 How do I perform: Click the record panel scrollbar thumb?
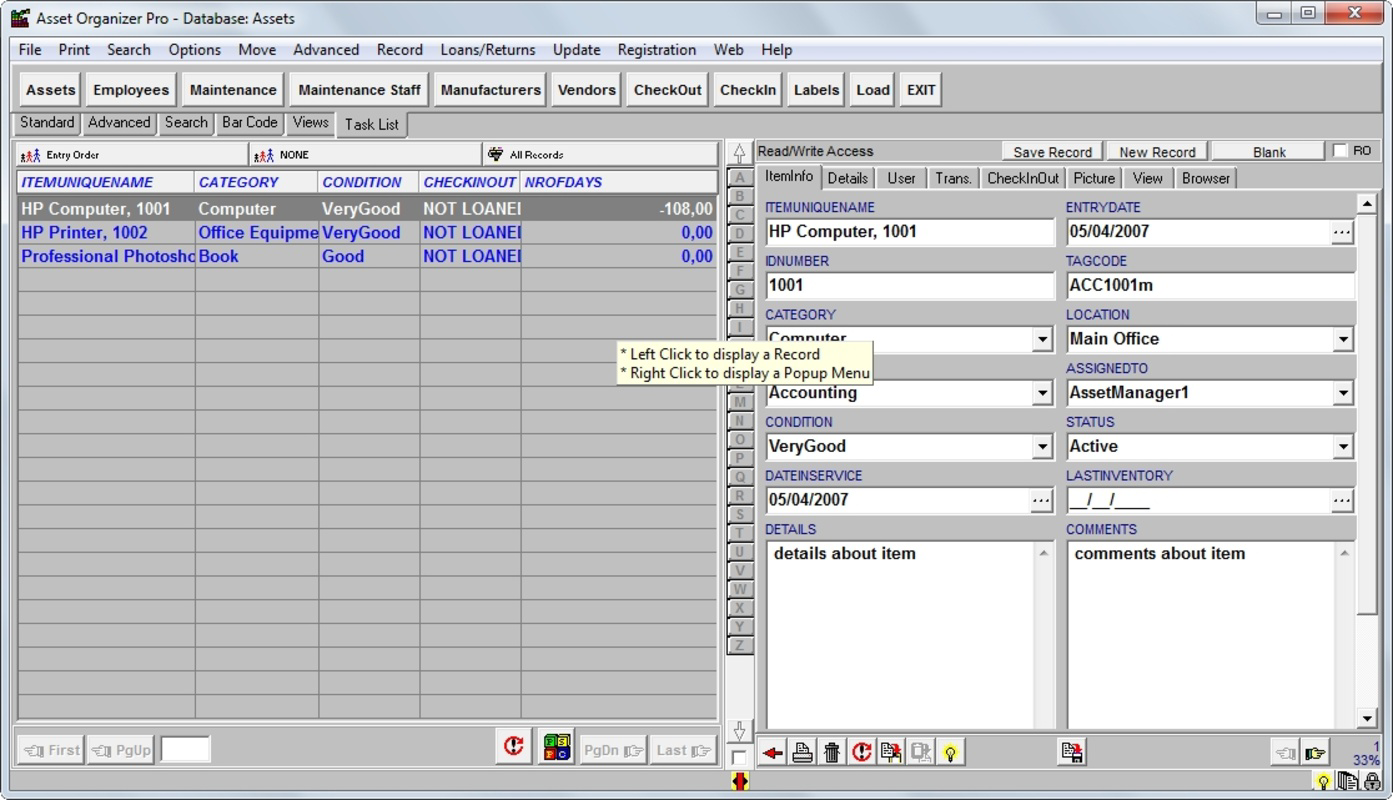1367,414
